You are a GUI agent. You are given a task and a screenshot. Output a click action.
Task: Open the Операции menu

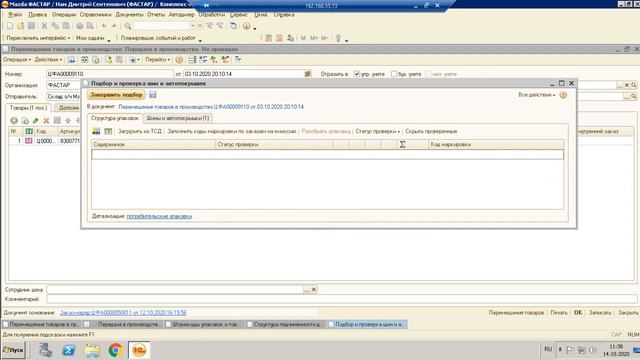coord(64,15)
